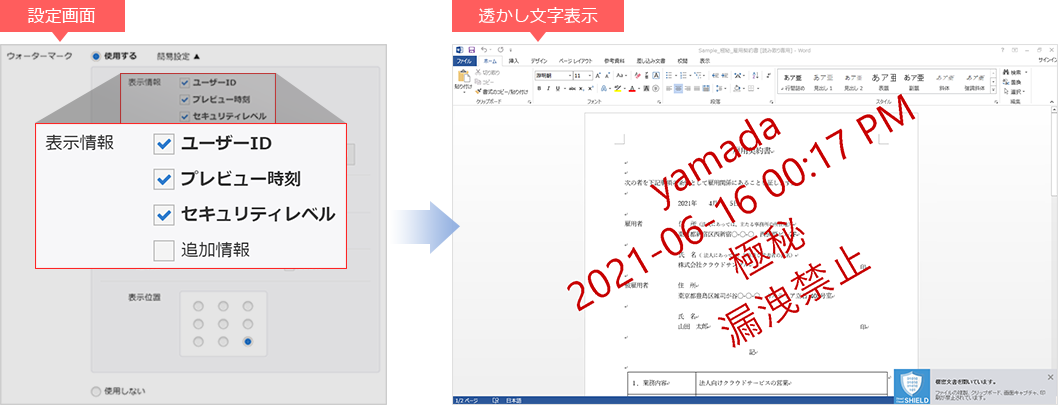Click the Undo arrow in Word's title bar
The width and height of the screenshot is (1058, 405).
[484, 50]
